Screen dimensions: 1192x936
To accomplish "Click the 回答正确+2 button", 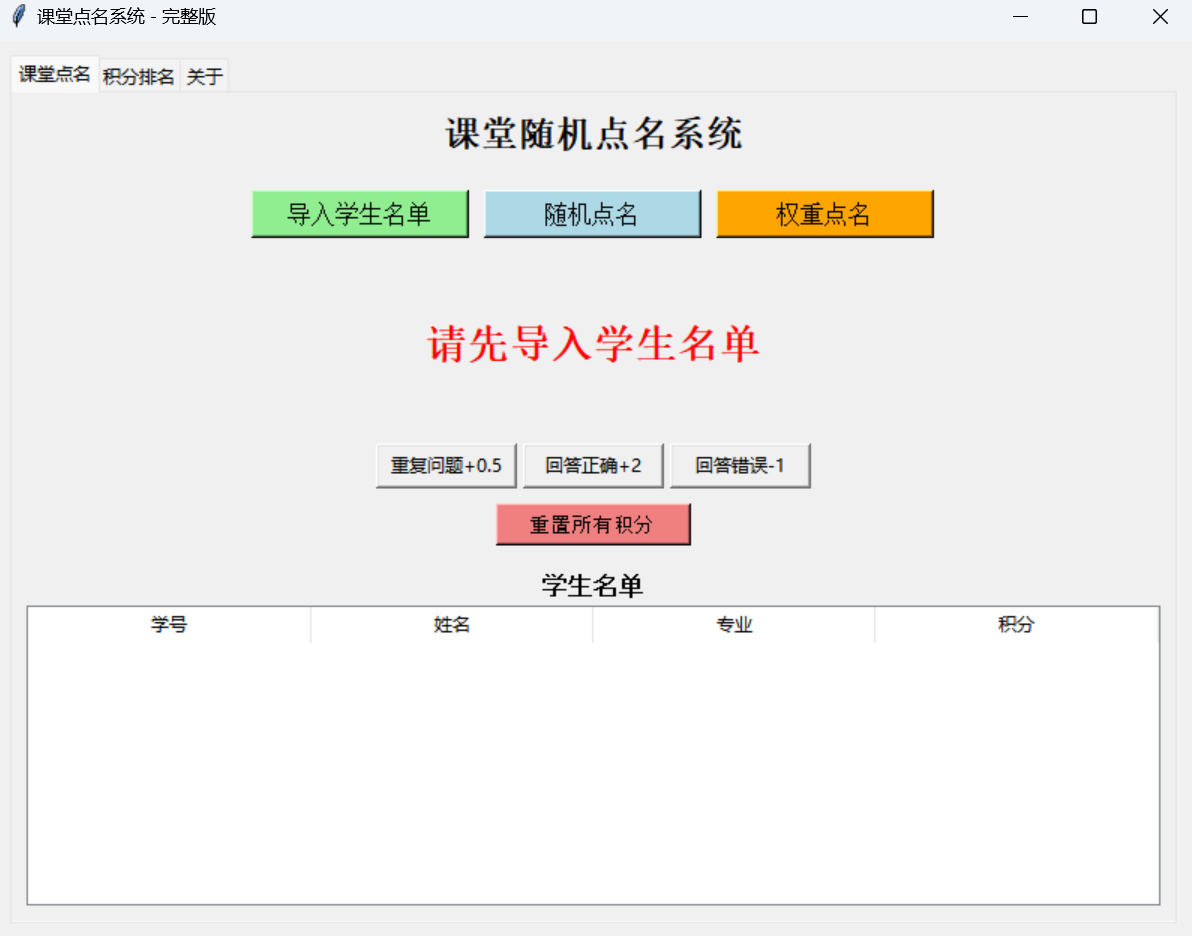I will (x=593, y=466).
